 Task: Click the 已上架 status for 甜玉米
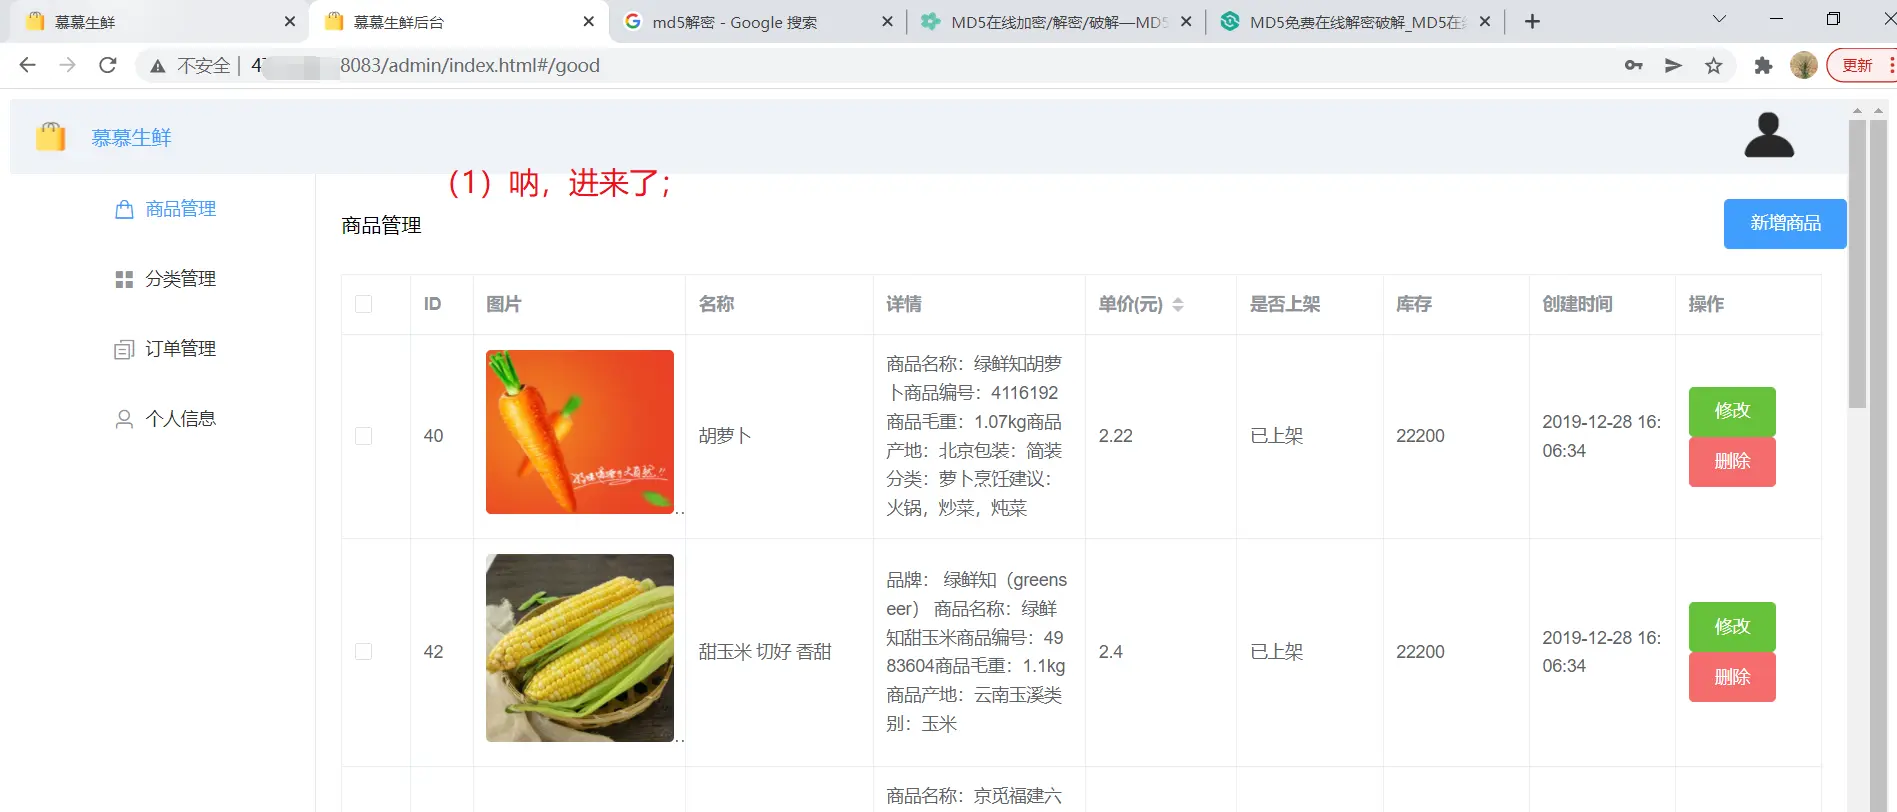1277,652
